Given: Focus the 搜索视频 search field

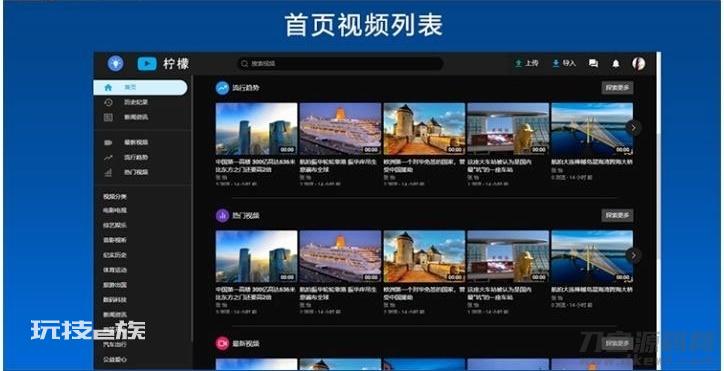Looking at the screenshot, I should click(x=340, y=63).
